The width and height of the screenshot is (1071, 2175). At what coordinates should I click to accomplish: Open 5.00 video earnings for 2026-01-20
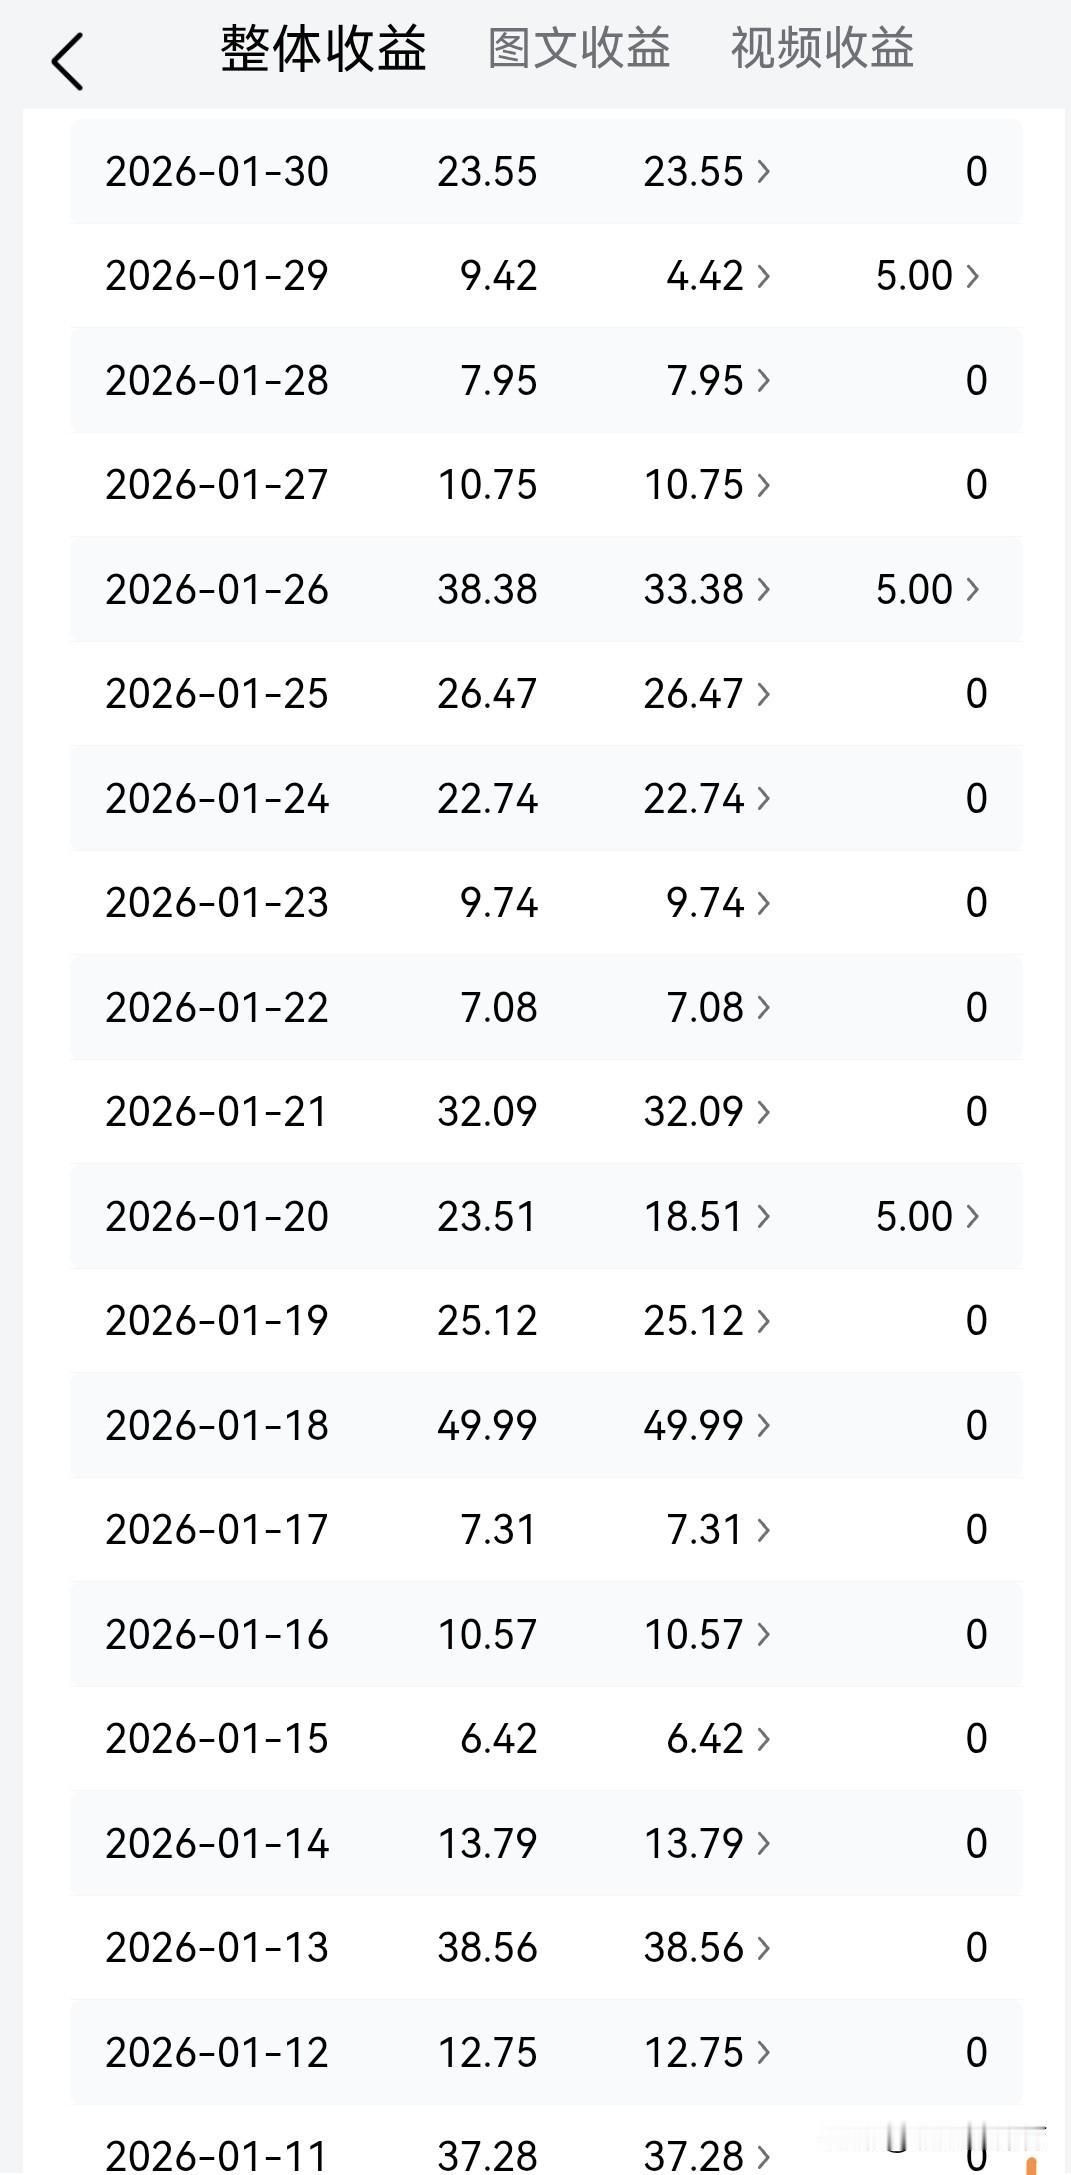point(928,1216)
